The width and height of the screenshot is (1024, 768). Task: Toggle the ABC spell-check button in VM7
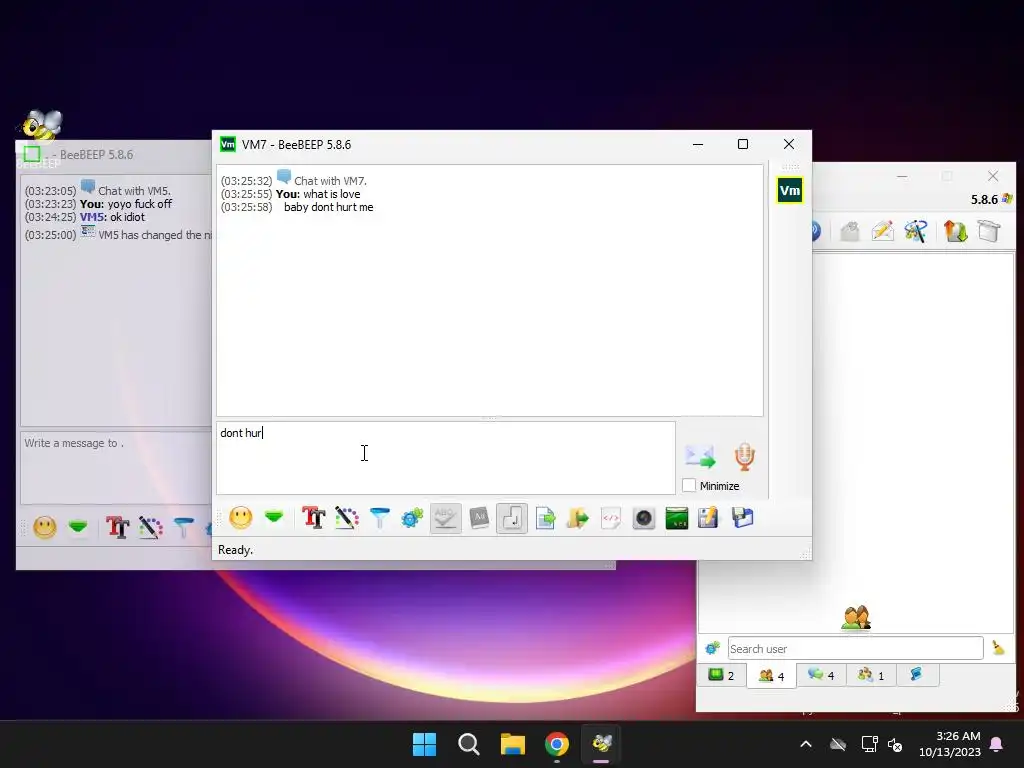click(445, 518)
